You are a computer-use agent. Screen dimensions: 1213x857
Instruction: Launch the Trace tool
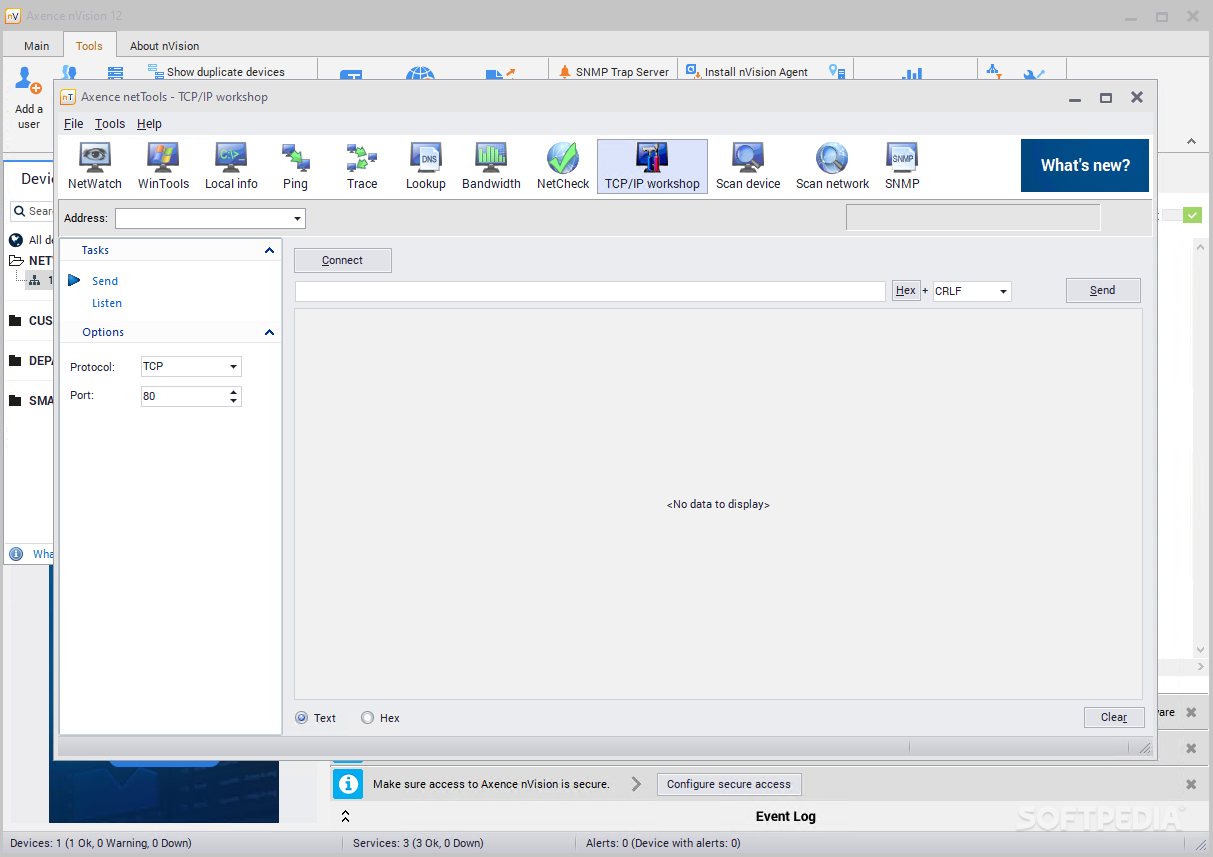coord(362,166)
